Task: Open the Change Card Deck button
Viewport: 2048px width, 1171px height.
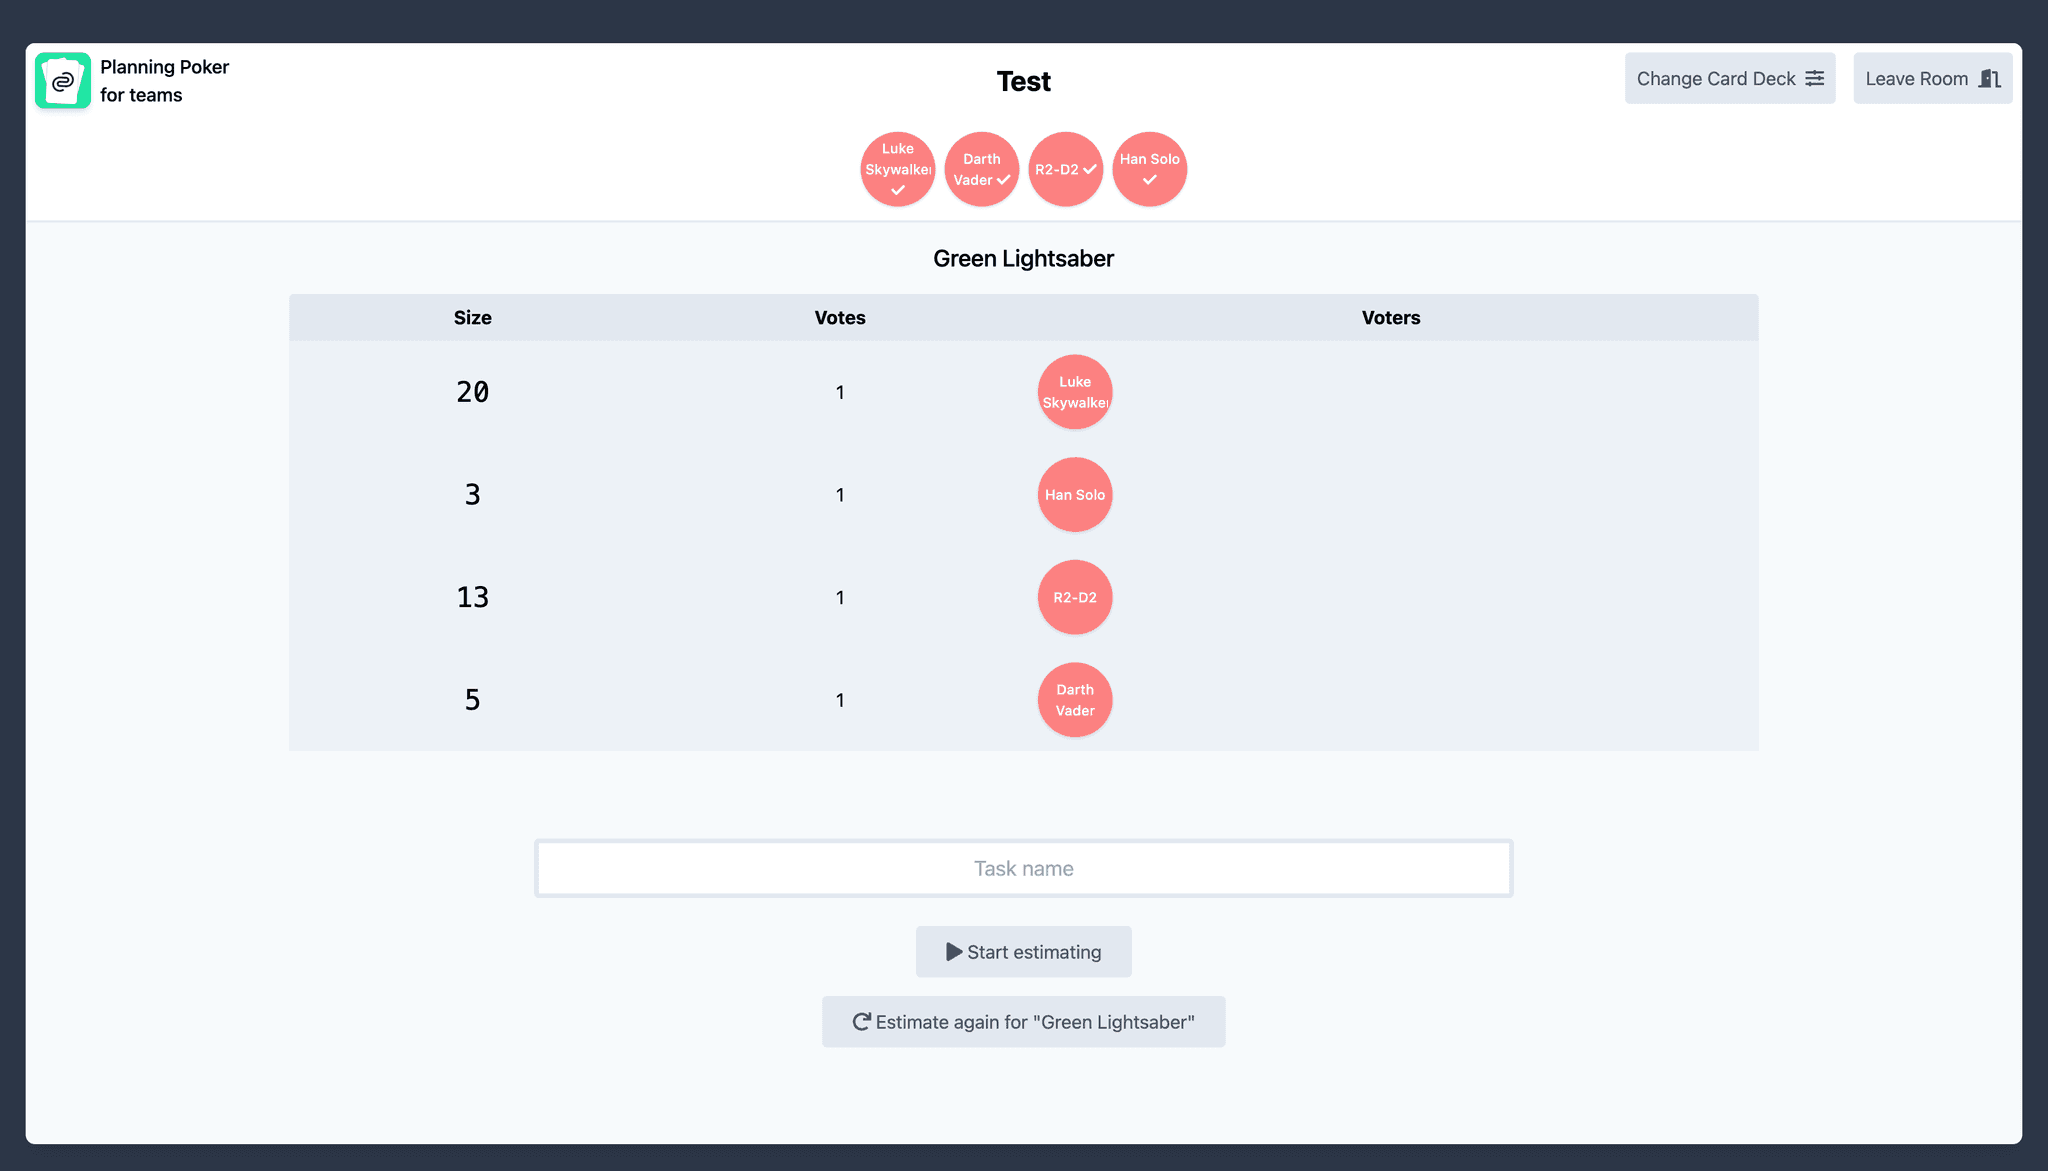Action: point(1730,78)
